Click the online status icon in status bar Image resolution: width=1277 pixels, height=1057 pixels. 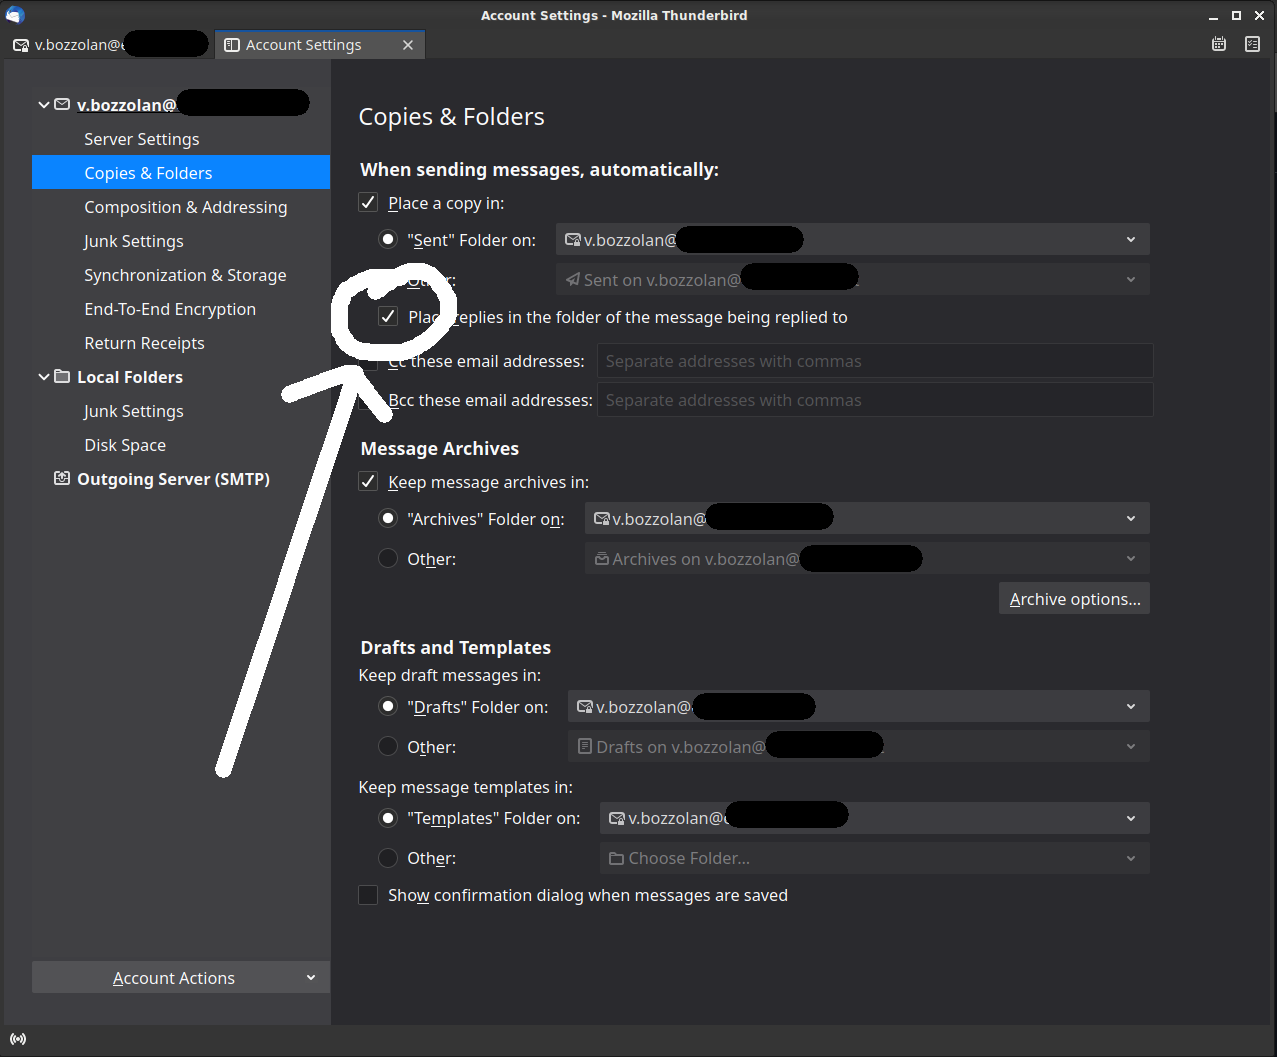click(18, 1039)
